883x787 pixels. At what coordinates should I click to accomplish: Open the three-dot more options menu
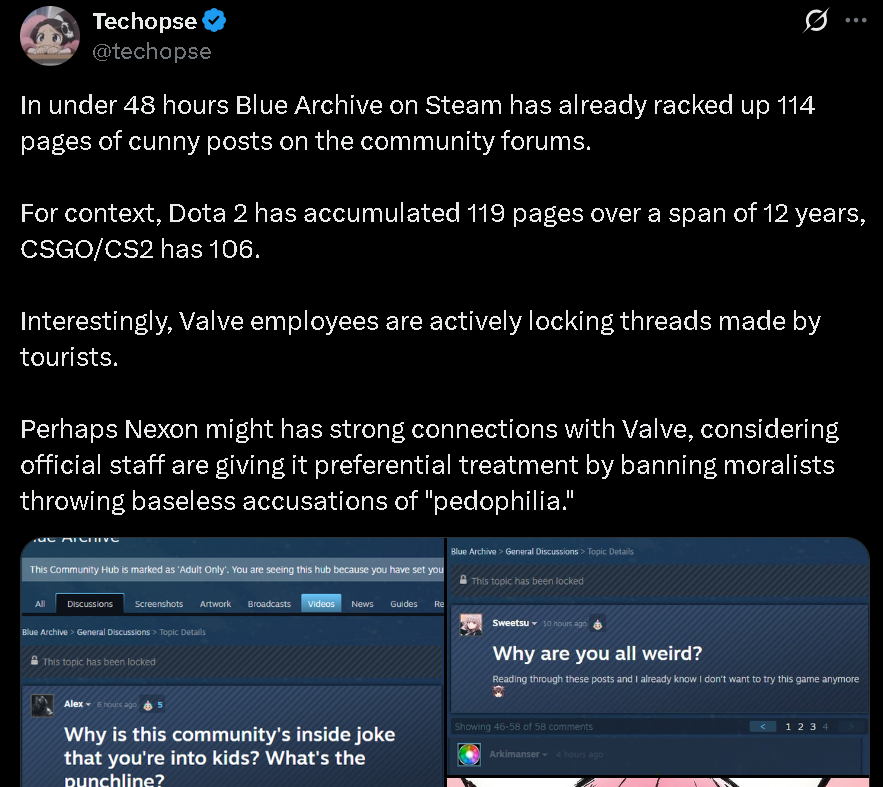click(x=855, y=20)
